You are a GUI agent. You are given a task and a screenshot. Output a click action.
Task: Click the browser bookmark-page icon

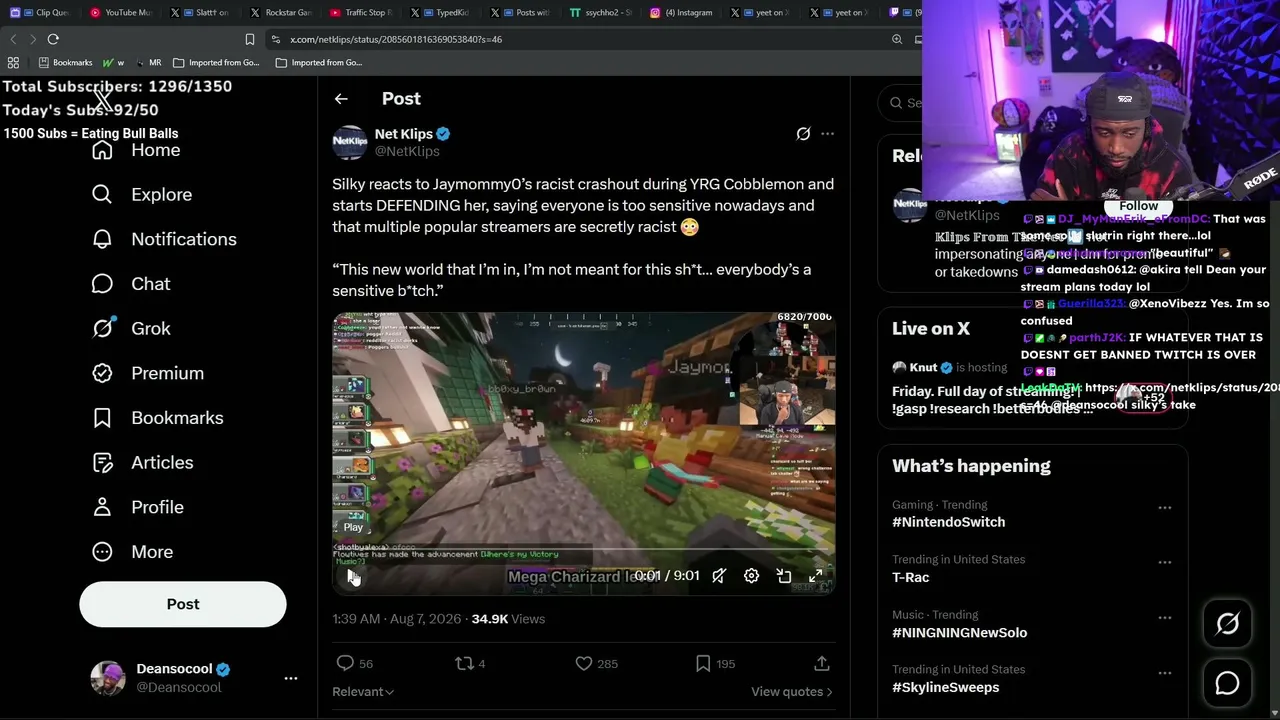pyautogui.click(x=250, y=39)
